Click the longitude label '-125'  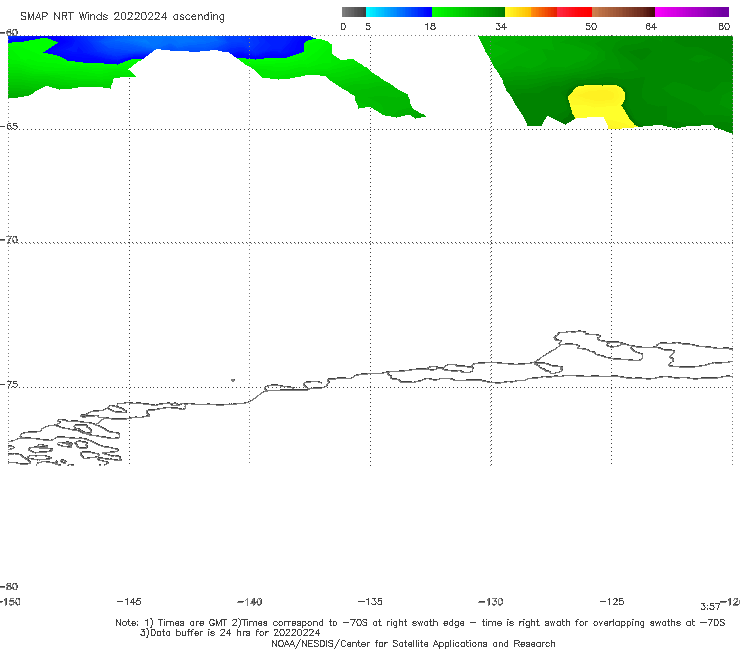point(612,601)
